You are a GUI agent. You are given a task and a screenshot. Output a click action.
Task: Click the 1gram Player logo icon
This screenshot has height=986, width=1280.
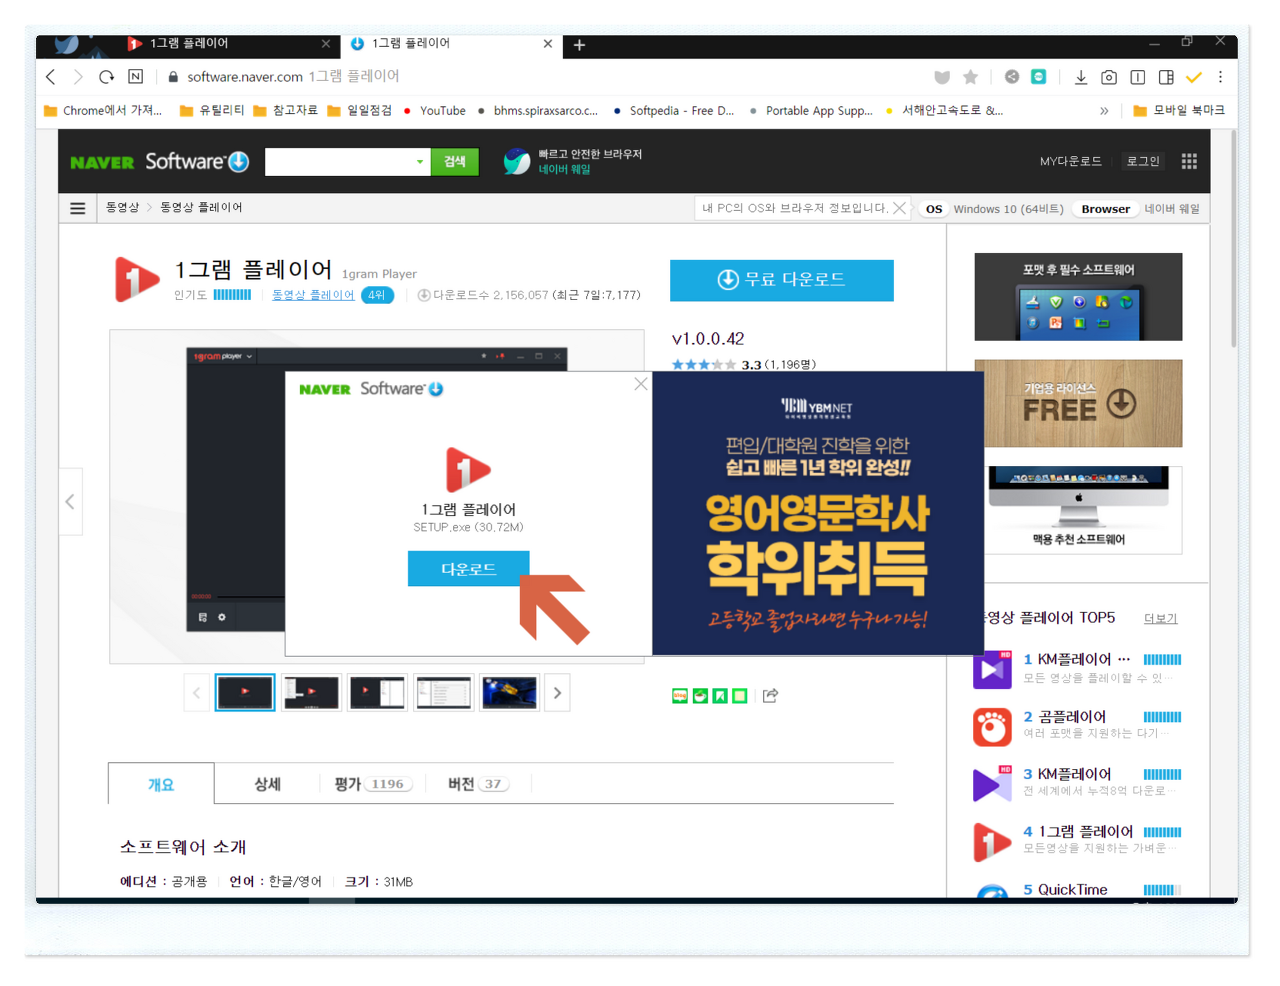137,279
